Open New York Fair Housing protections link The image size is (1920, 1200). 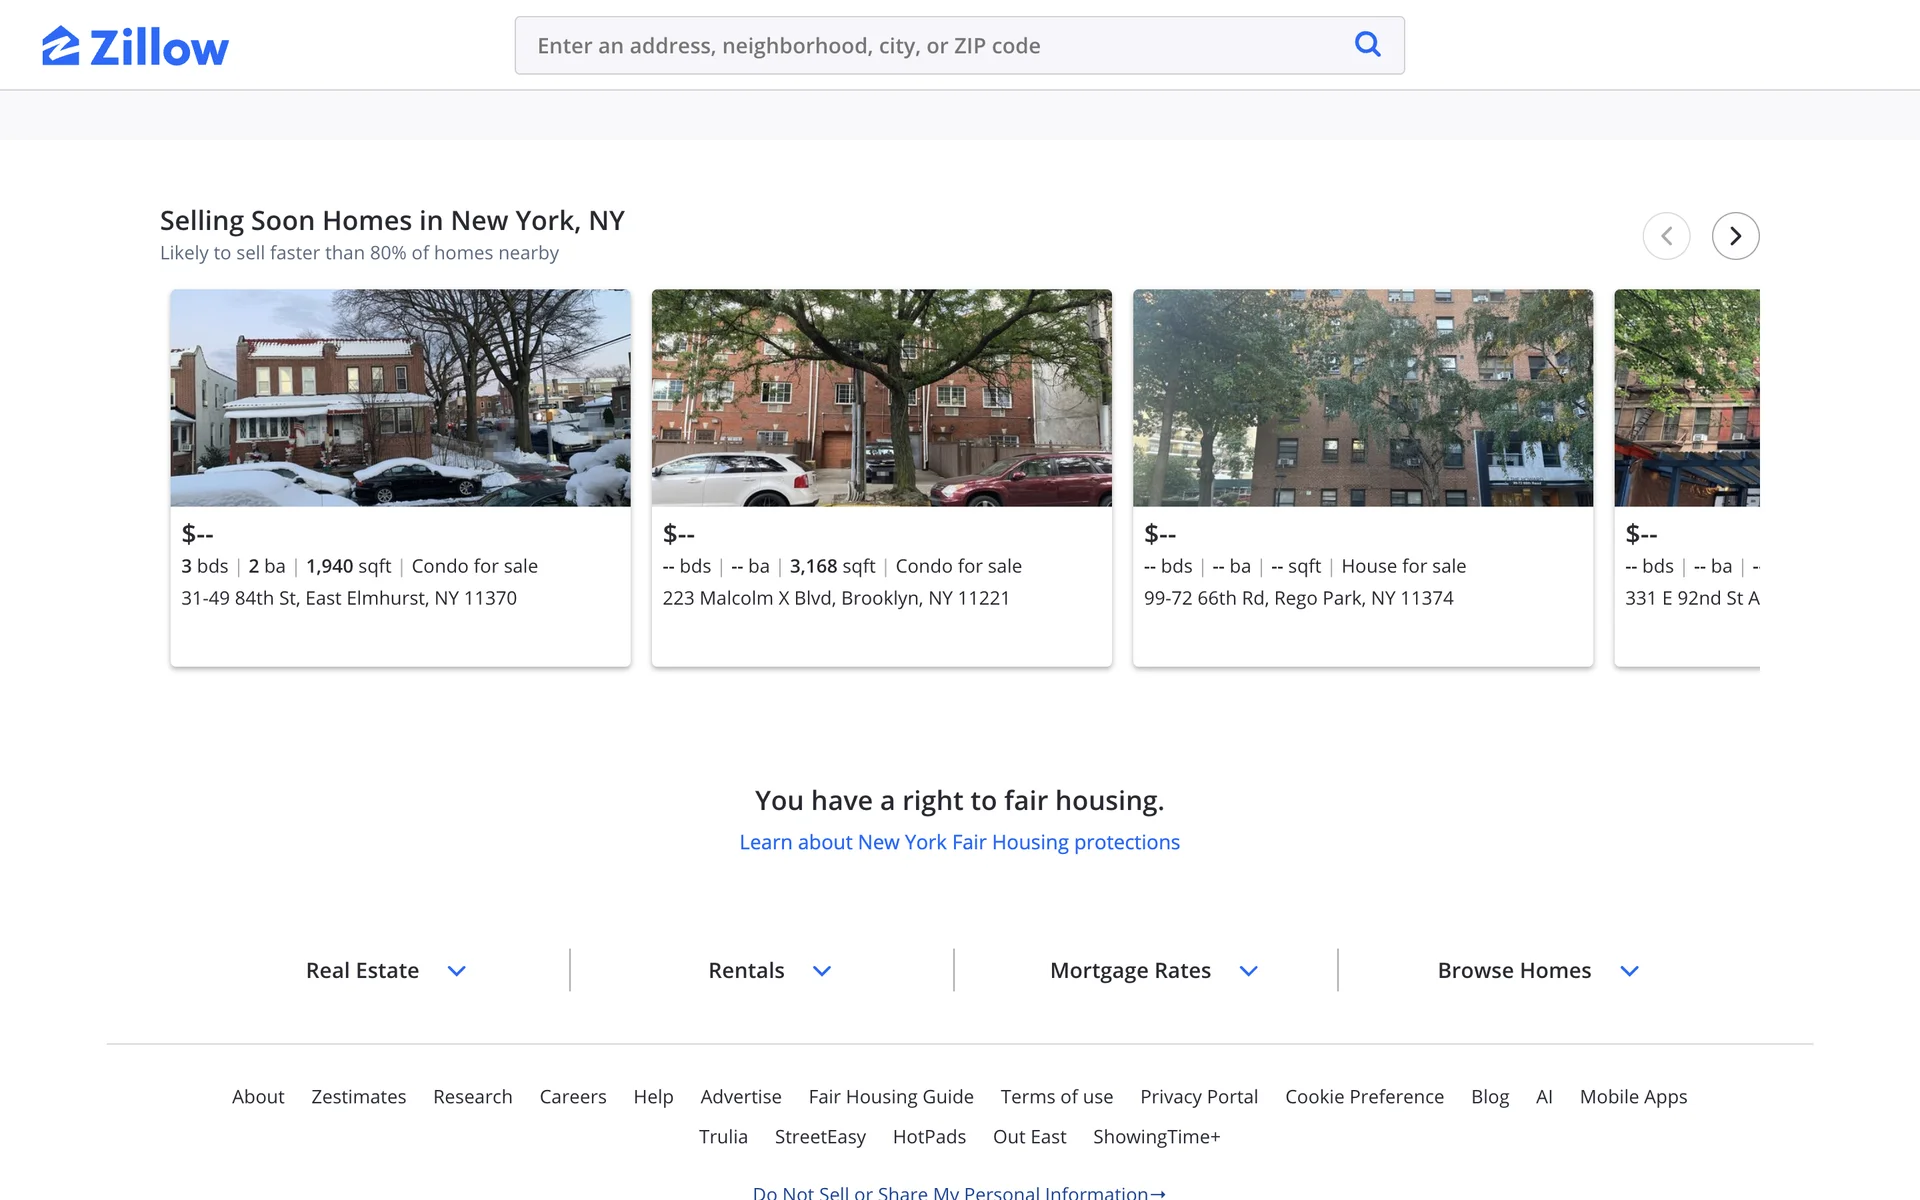point(959,842)
